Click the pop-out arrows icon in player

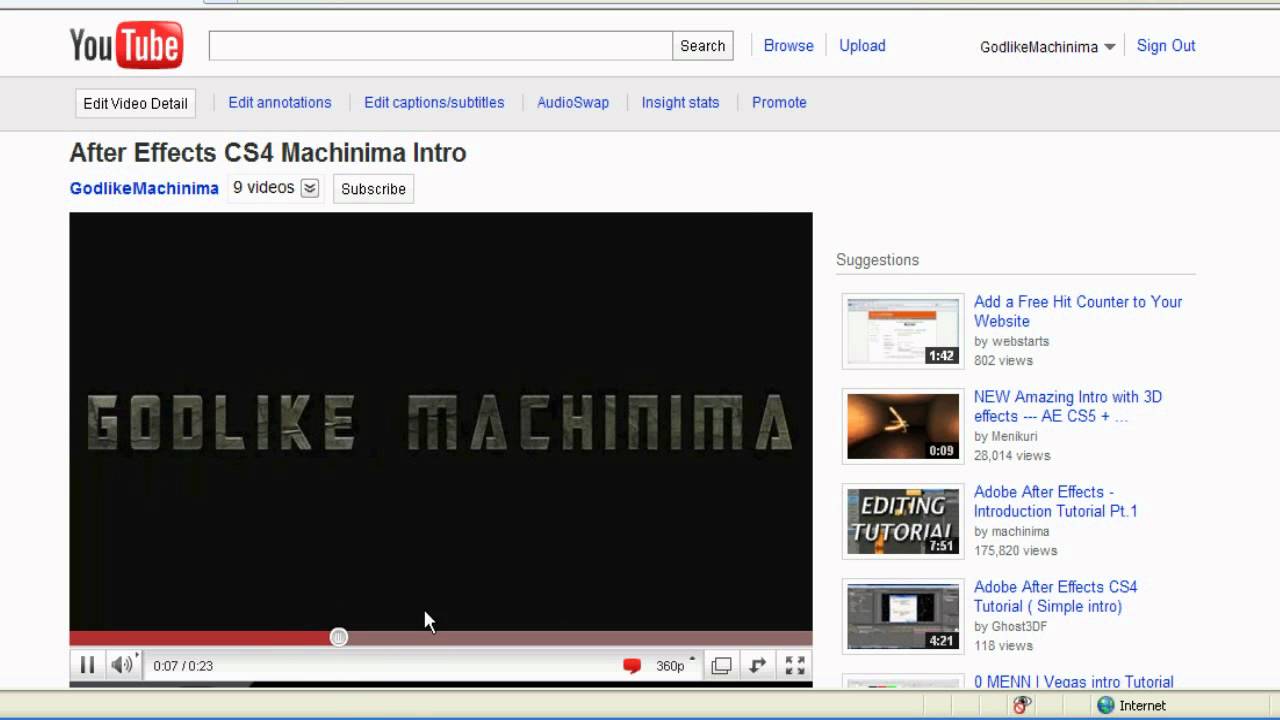tap(758, 666)
